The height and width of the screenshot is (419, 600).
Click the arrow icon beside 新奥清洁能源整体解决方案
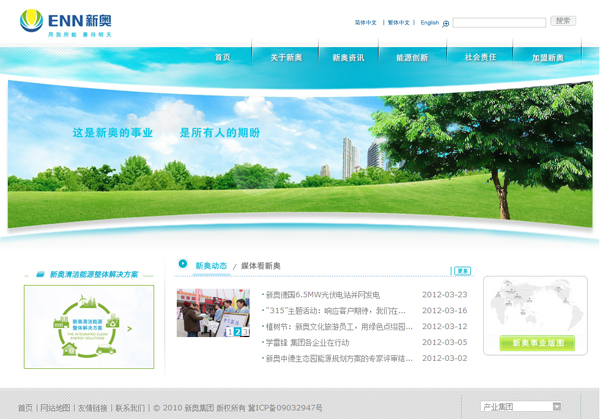click(x=39, y=274)
